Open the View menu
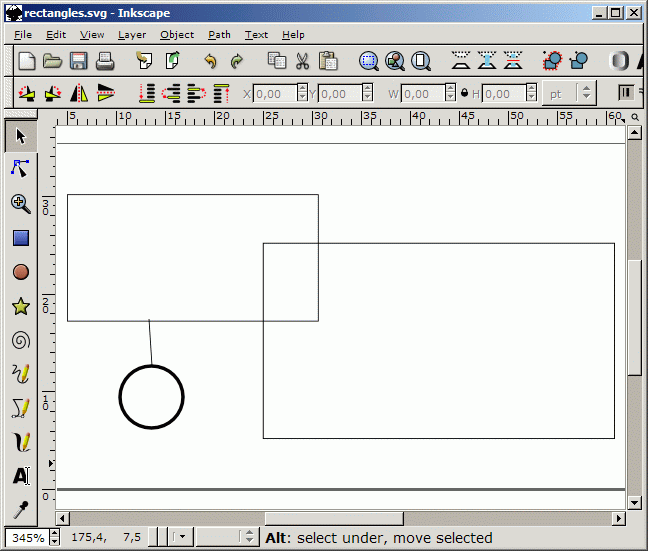The width and height of the screenshot is (648, 551). tap(92, 35)
